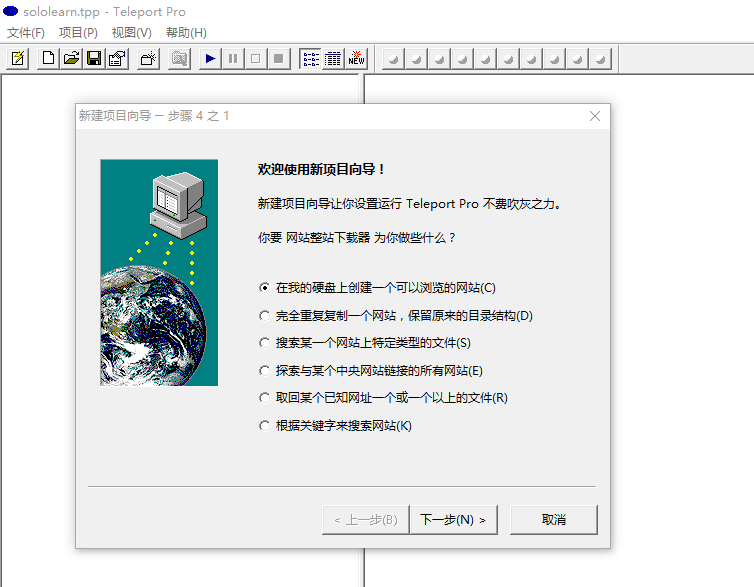The width and height of the screenshot is (754, 587).
Task: Click the 取消 button
Action: tap(553, 519)
